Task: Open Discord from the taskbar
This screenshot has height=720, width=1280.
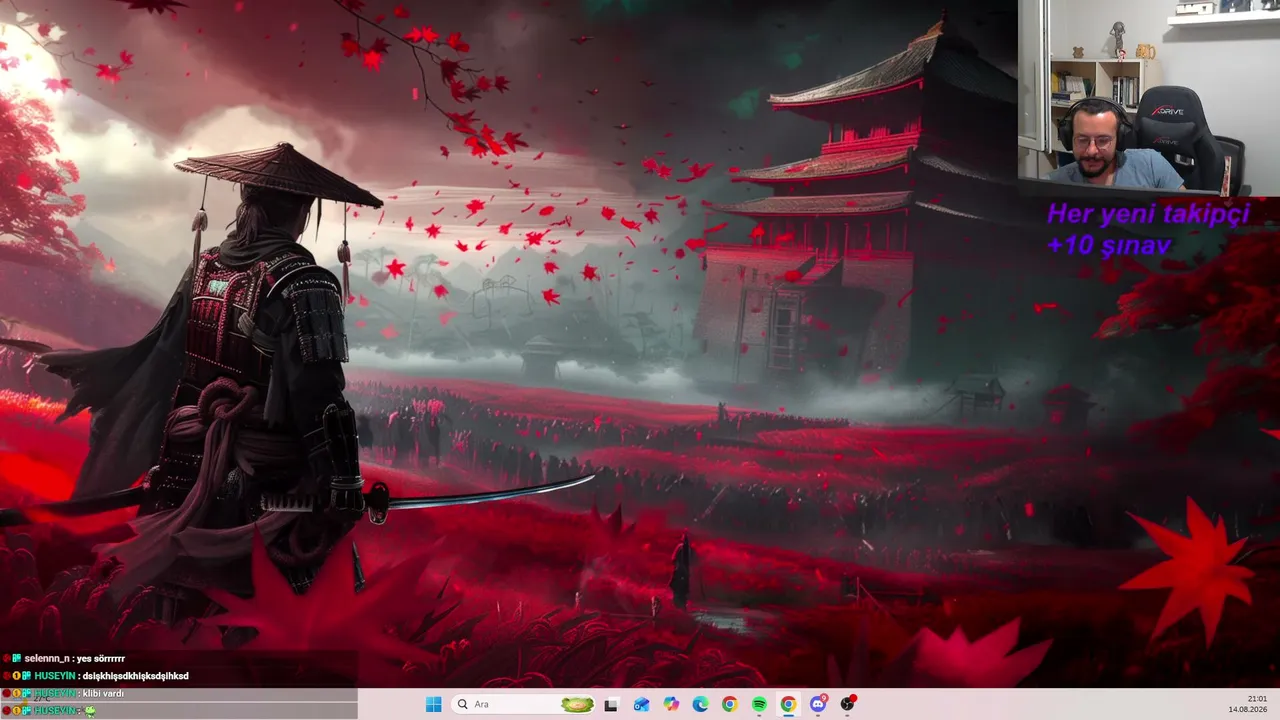Action: (818, 704)
